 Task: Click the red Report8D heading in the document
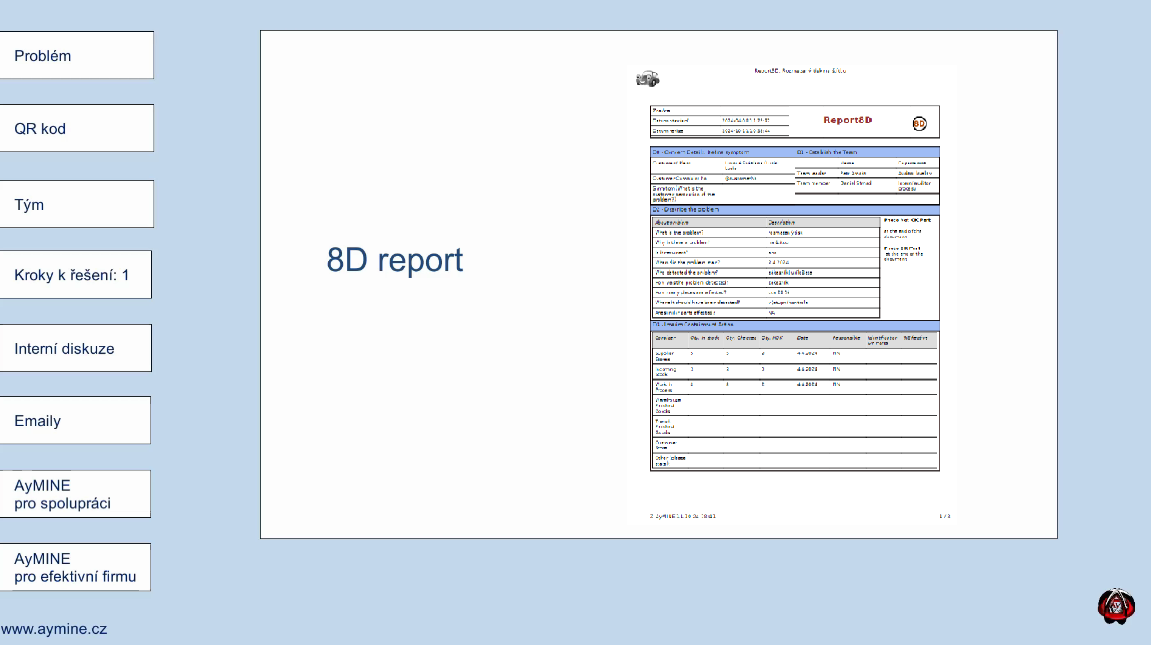[x=848, y=120]
